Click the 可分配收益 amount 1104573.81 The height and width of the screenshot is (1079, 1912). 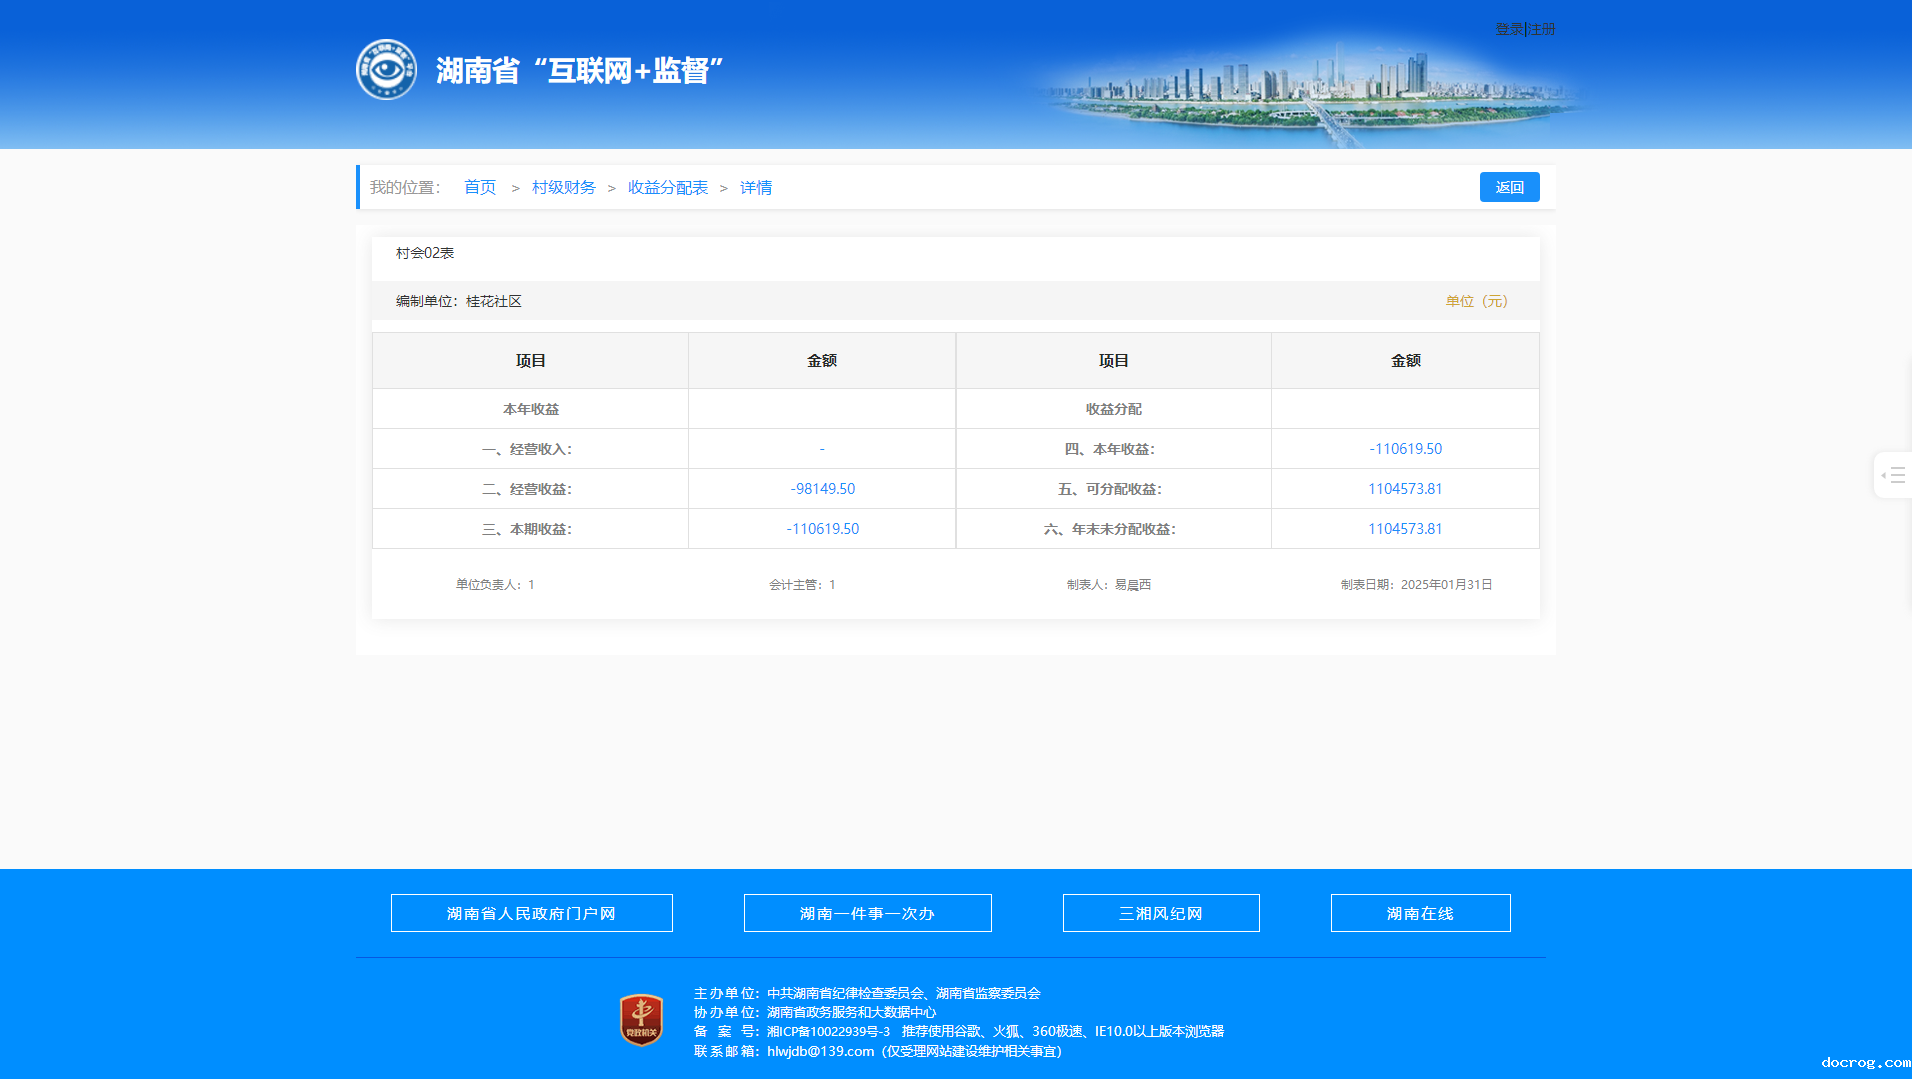click(1405, 489)
